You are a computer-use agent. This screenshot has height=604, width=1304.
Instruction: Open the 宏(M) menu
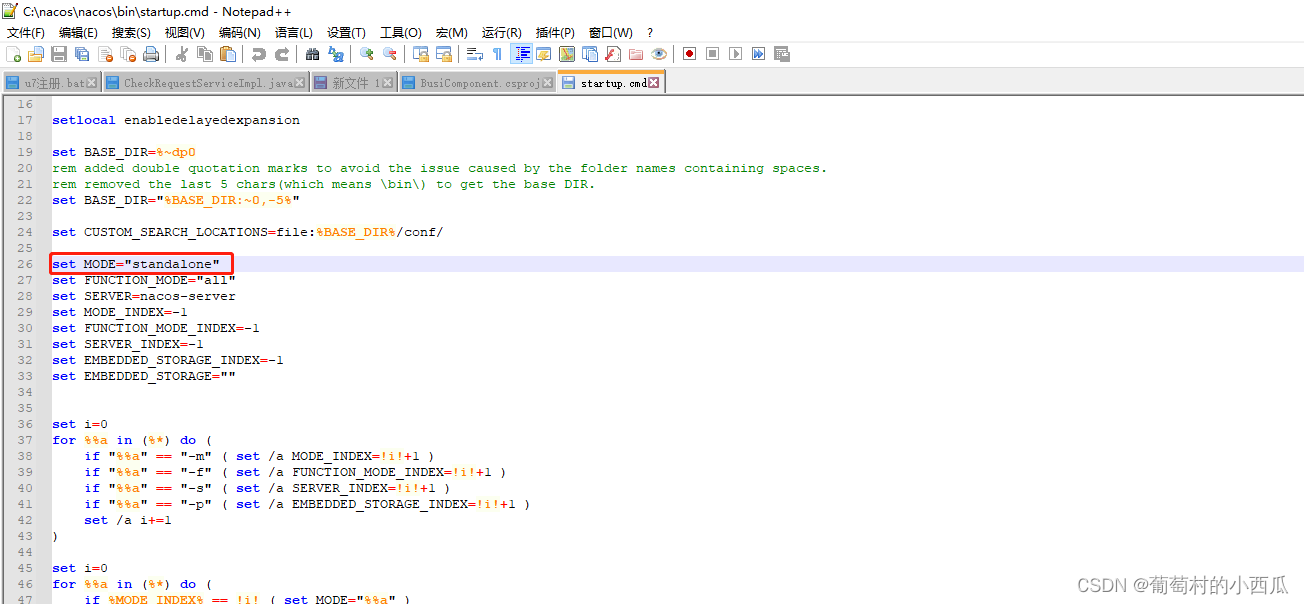click(x=452, y=33)
